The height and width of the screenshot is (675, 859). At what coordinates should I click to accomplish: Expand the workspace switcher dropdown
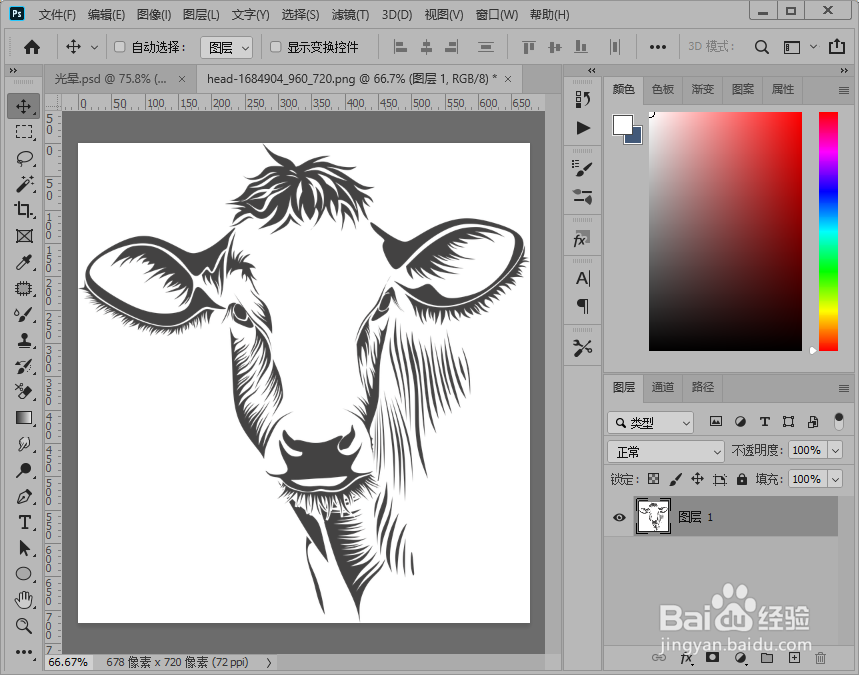(814, 47)
